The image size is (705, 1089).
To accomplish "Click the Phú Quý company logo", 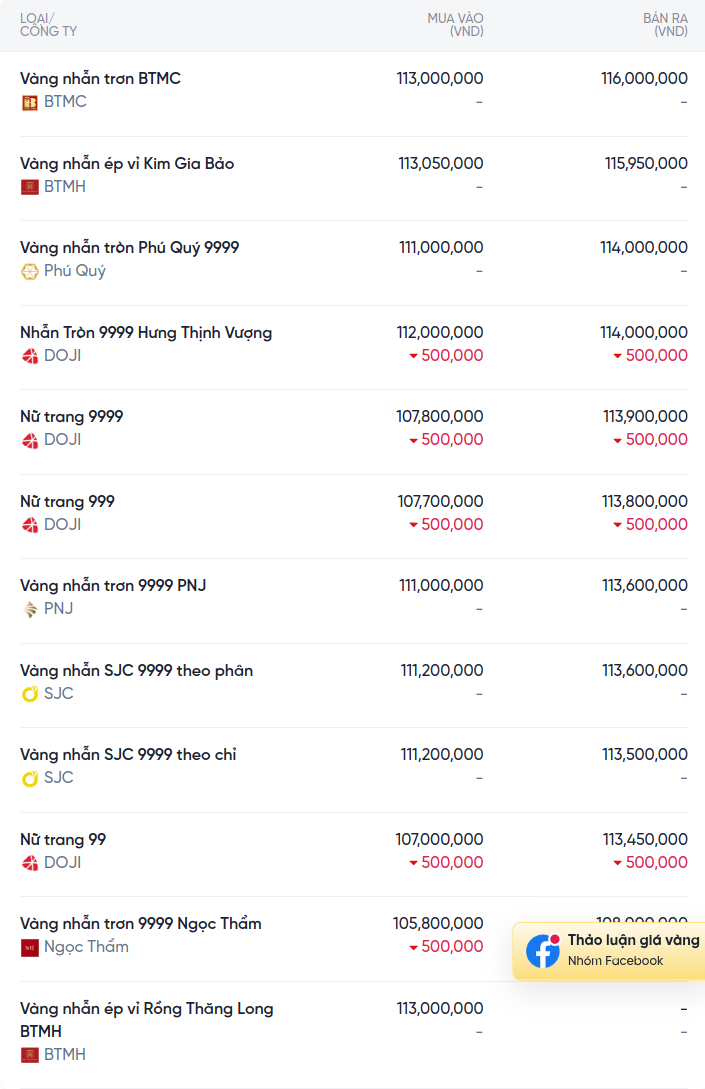I will click(30, 271).
